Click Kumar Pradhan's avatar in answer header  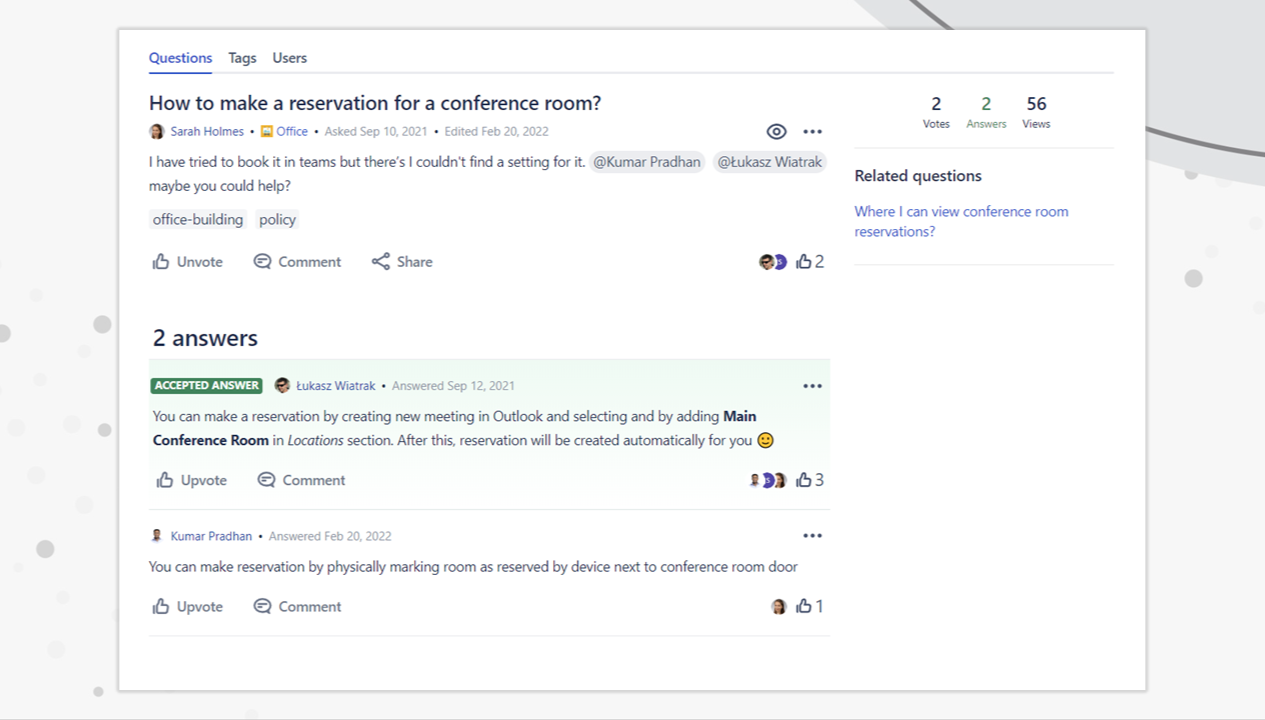coord(157,536)
